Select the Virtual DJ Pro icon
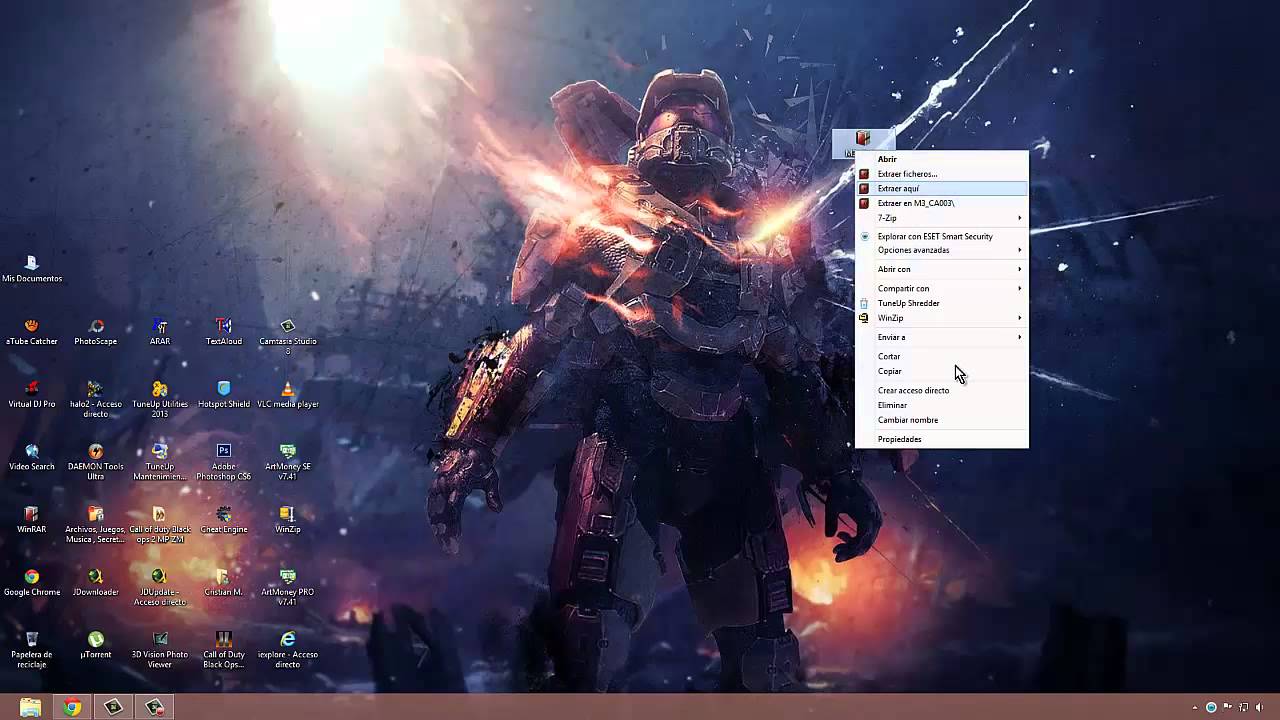The width and height of the screenshot is (1280, 720). [32, 394]
